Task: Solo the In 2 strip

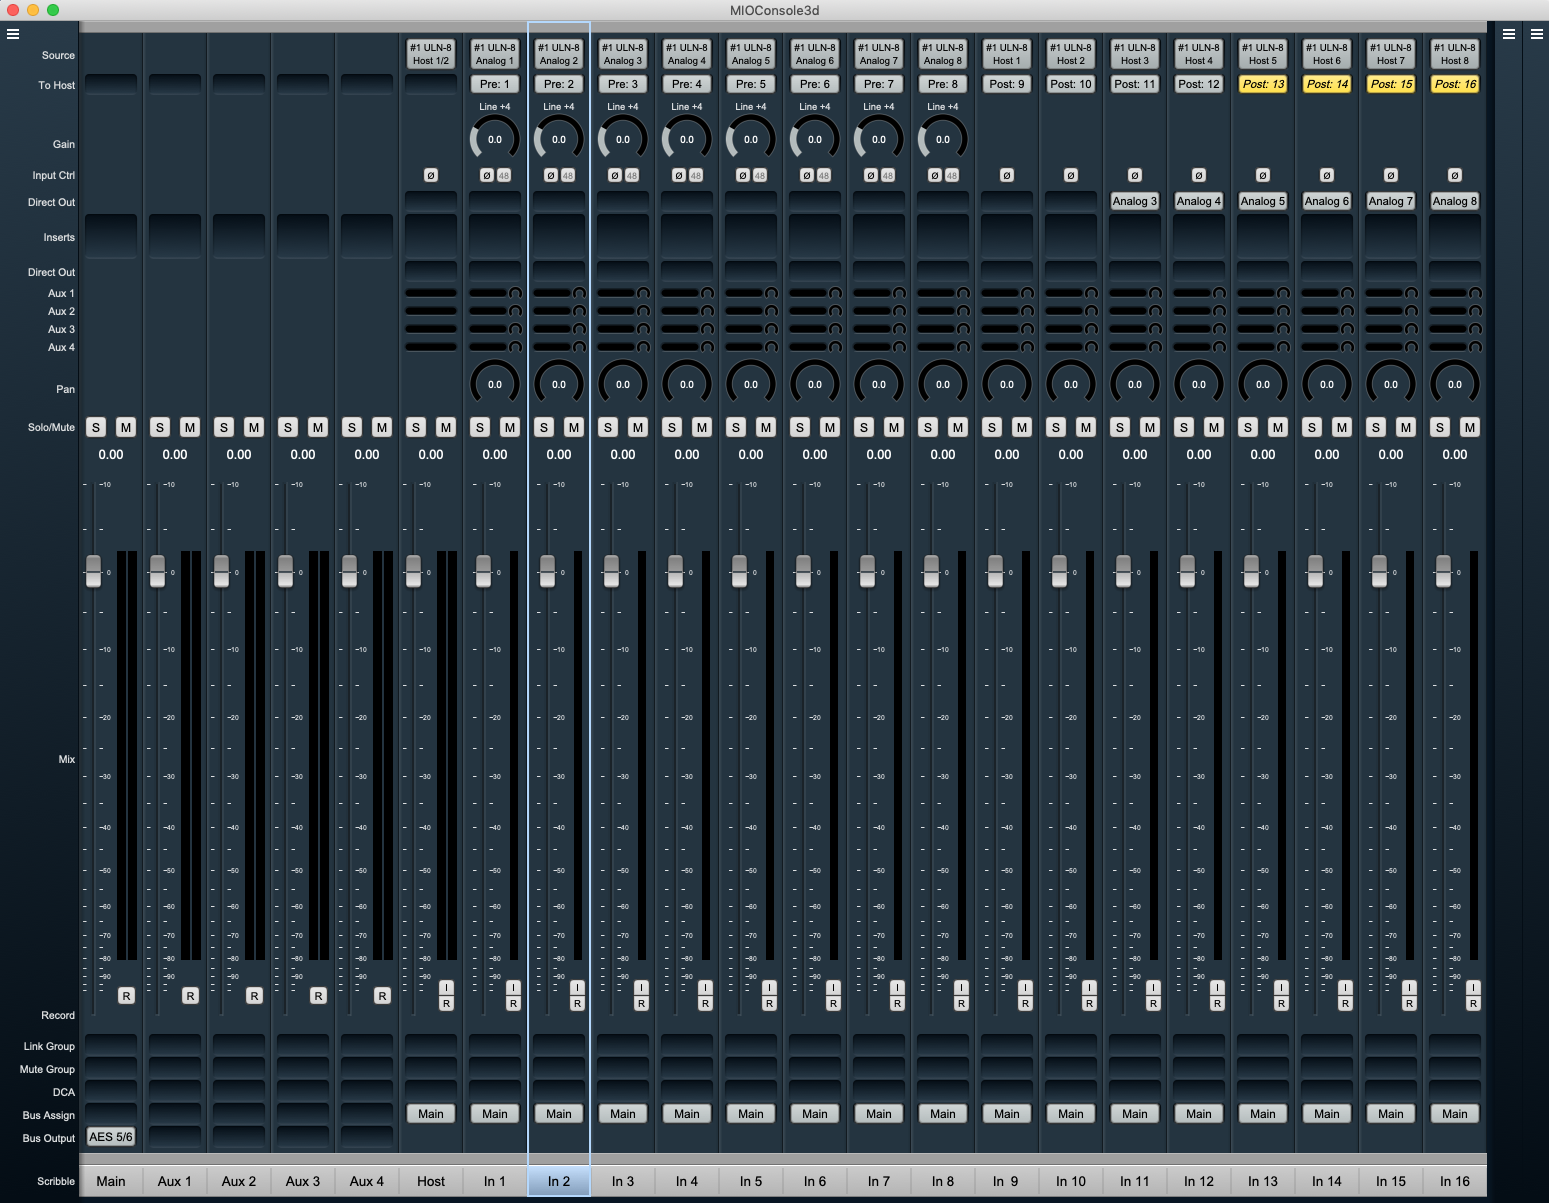Action: point(544,427)
